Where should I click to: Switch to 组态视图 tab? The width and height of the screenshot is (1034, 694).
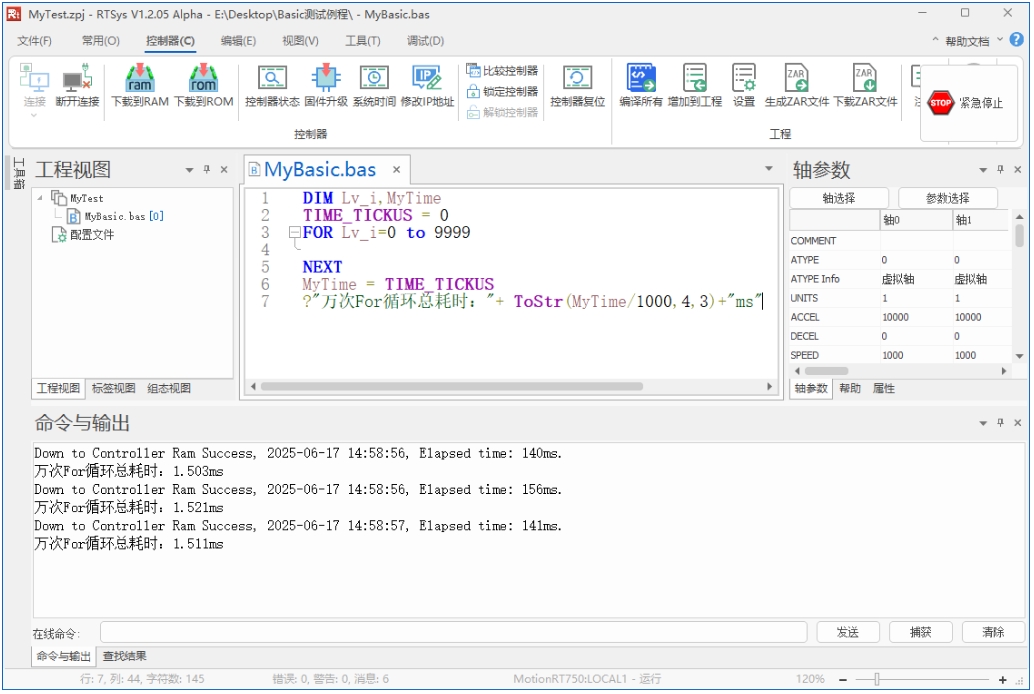point(169,389)
